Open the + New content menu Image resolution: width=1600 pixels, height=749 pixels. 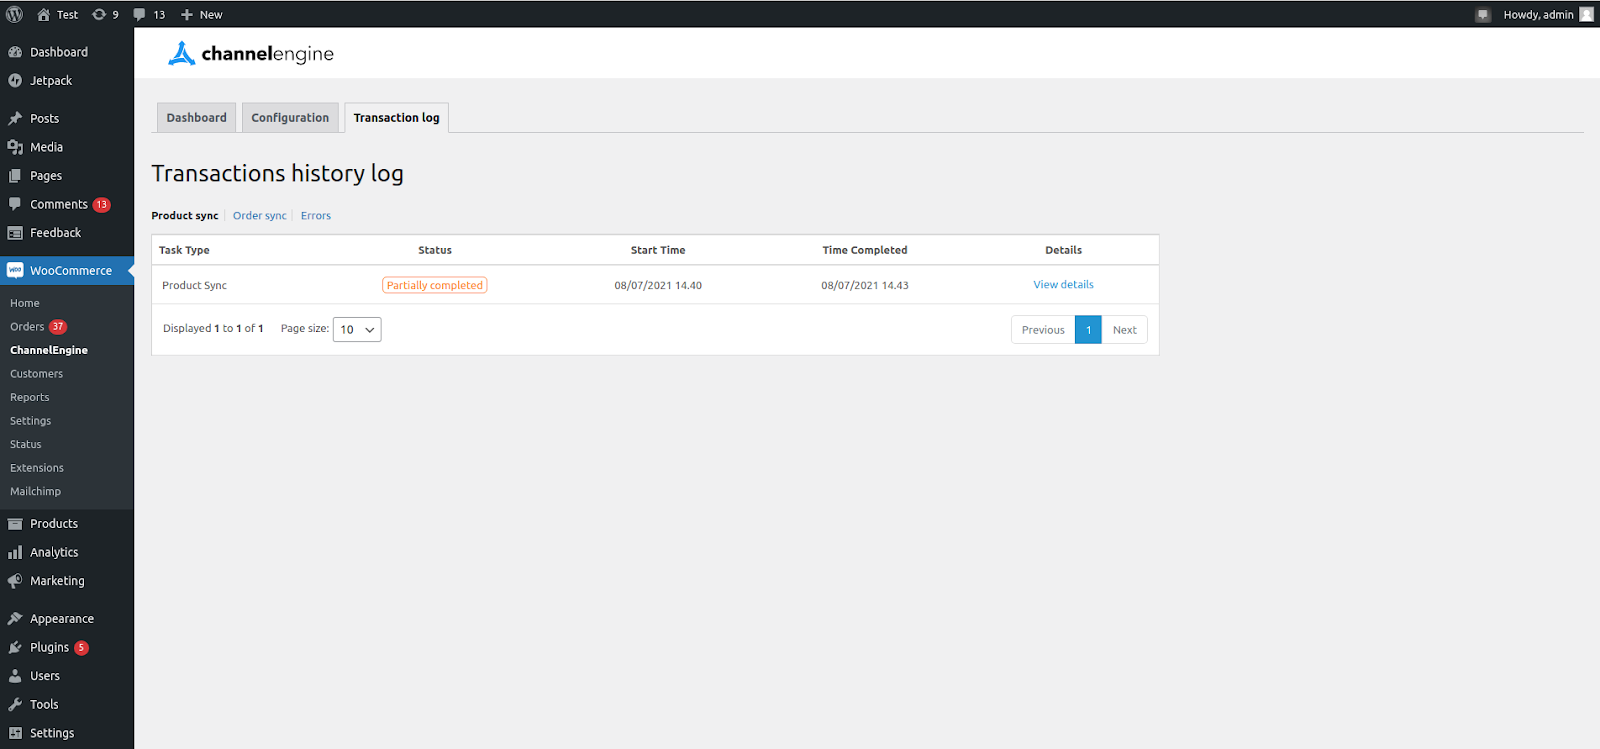(x=202, y=14)
